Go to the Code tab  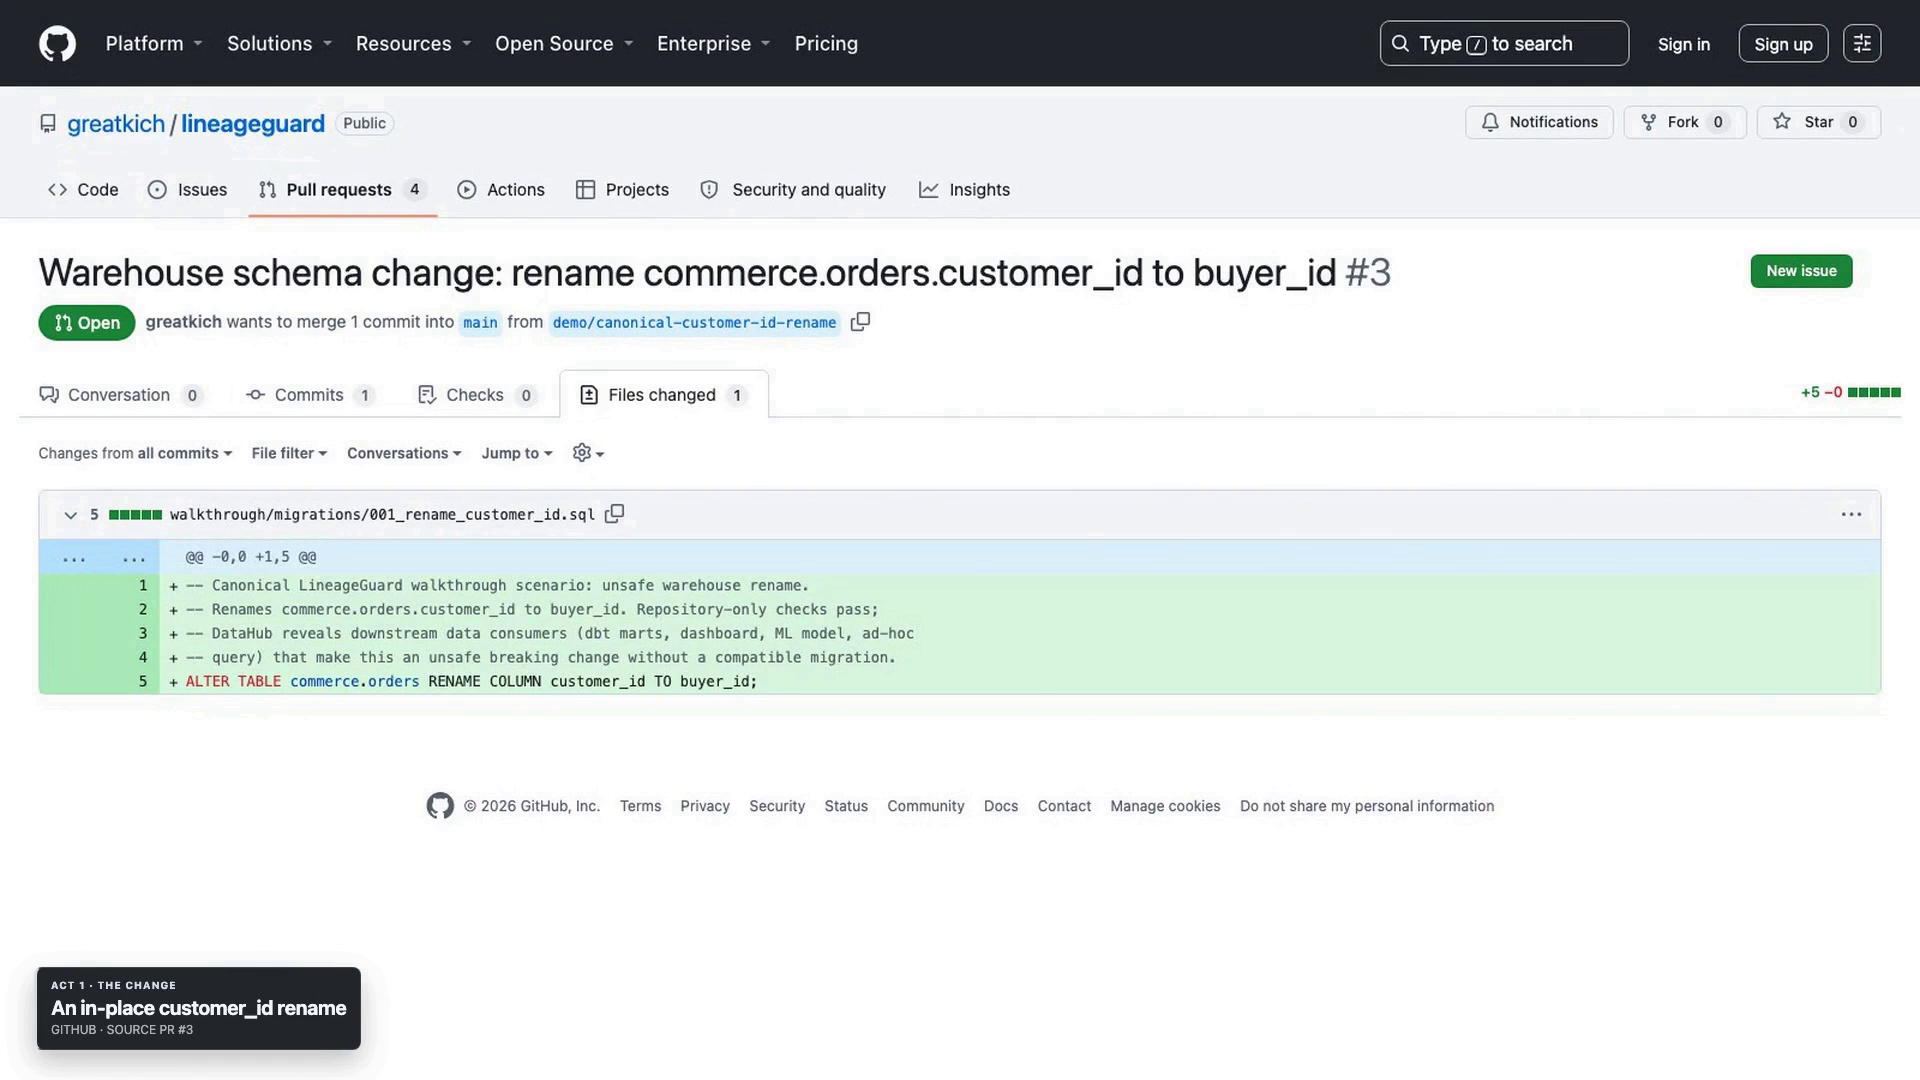(83, 190)
